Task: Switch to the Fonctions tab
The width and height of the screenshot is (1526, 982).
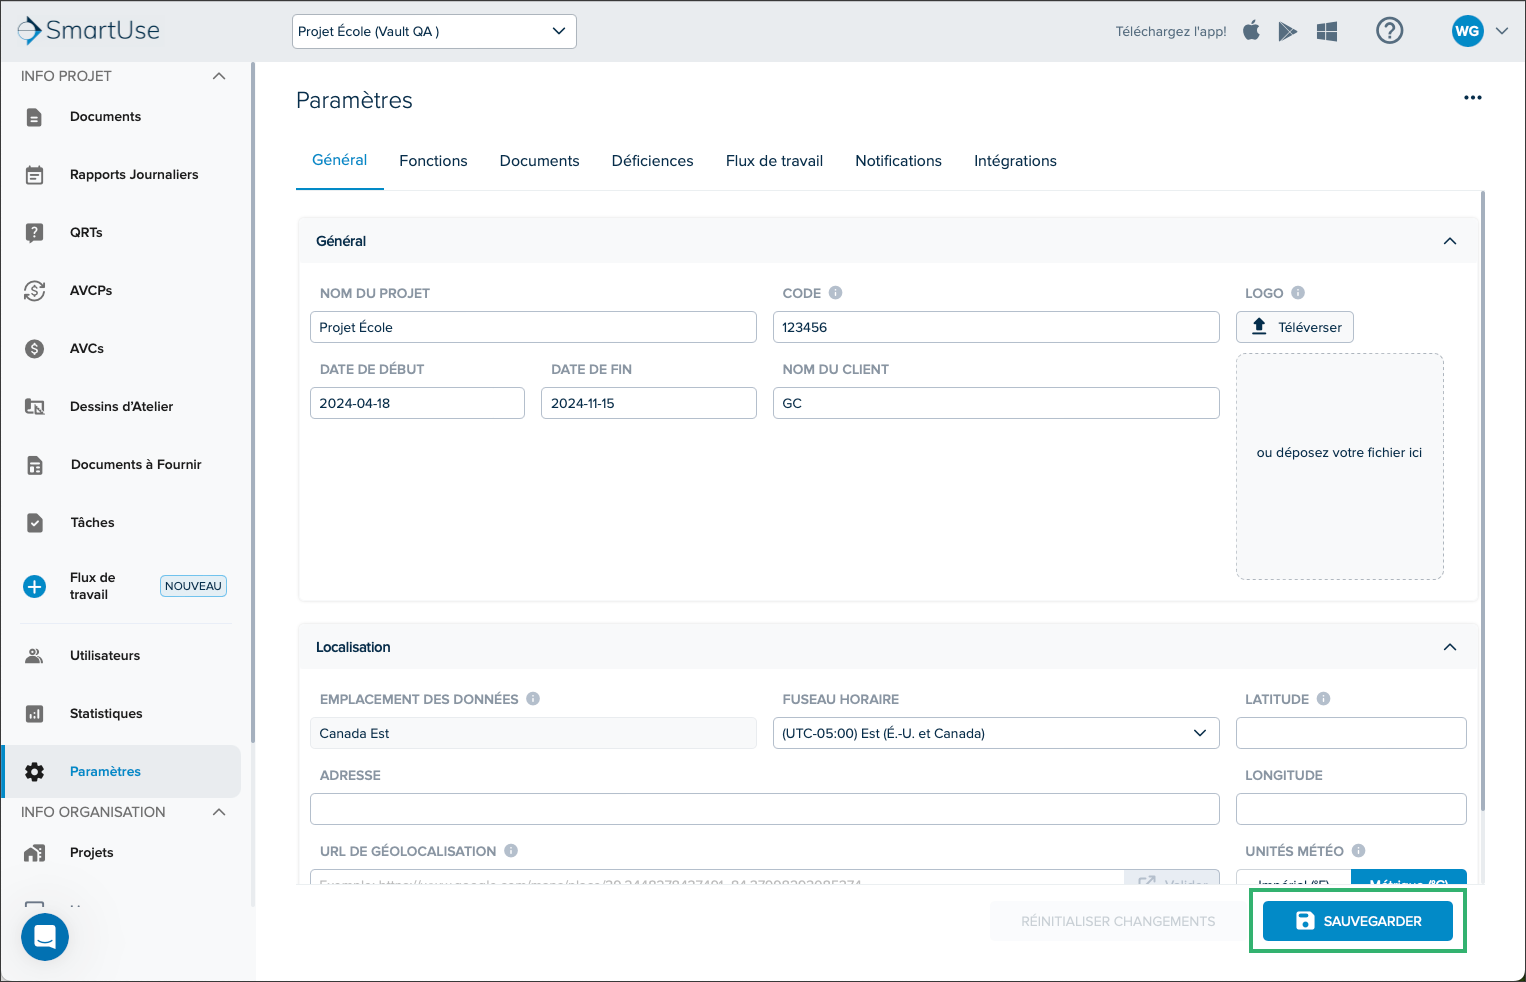Action: pyautogui.click(x=433, y=161)
